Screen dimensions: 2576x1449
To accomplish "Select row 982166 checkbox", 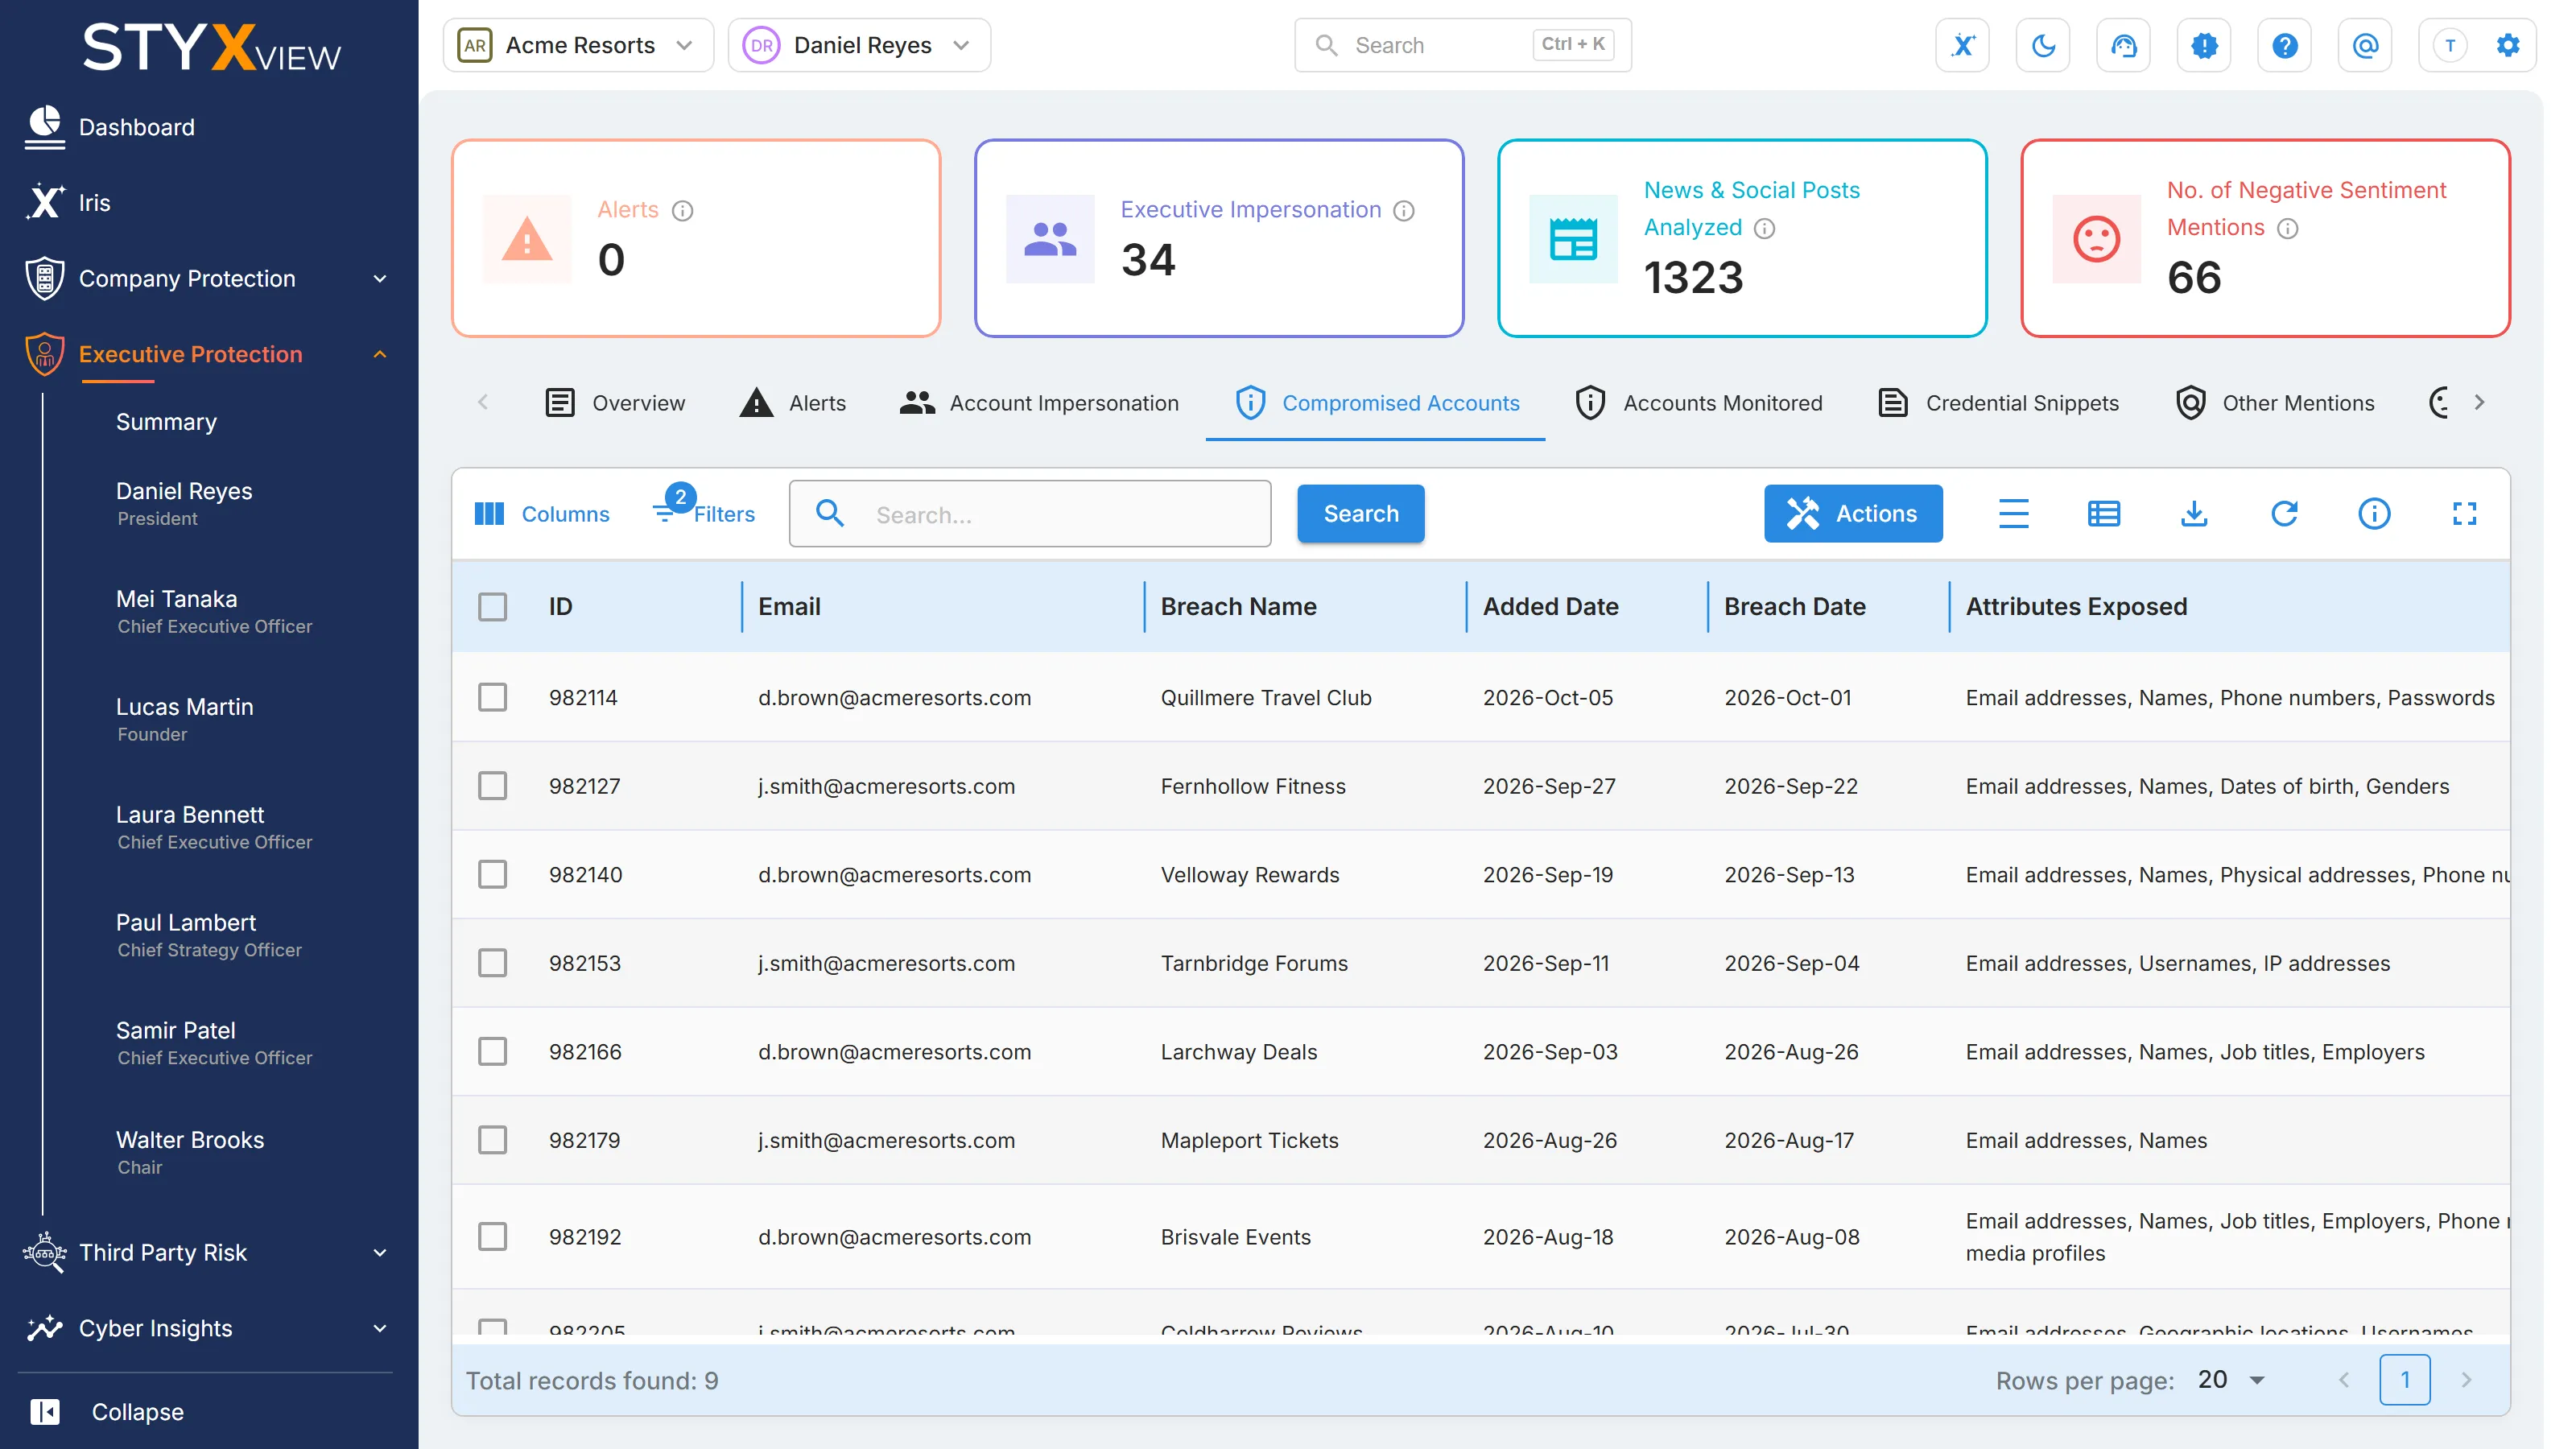I will point(492,1051).
